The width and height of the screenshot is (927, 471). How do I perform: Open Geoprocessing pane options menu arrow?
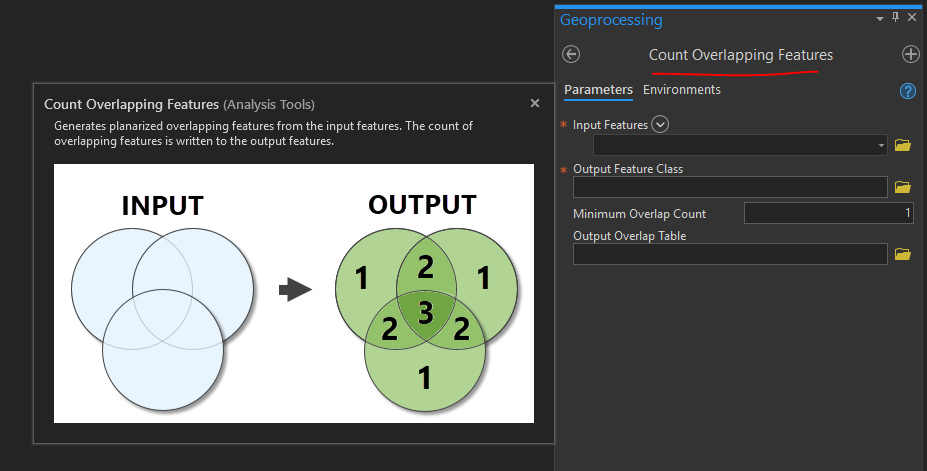coord(879,18)
